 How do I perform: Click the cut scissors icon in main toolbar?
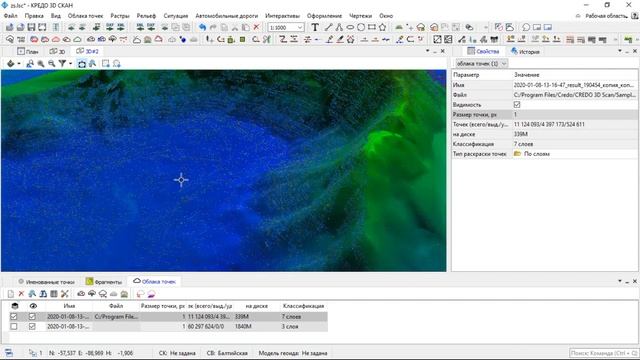pos(235,27)
